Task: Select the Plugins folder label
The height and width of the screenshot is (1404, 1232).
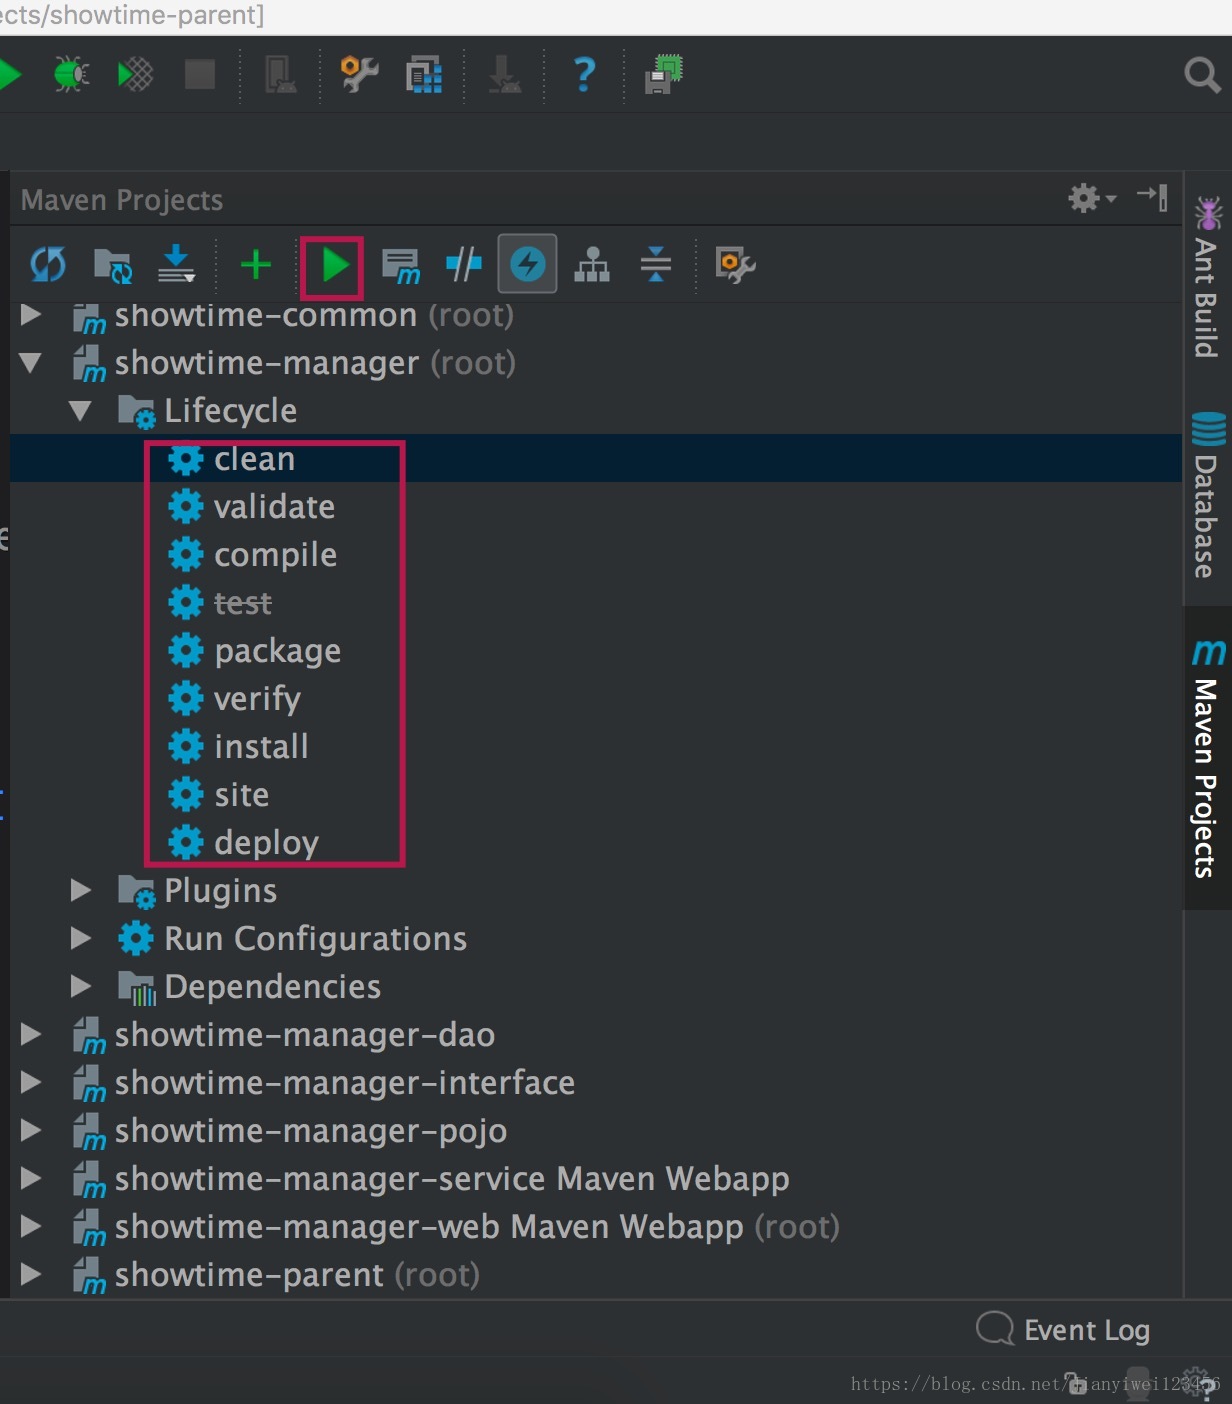Action: tap(220, 891)
